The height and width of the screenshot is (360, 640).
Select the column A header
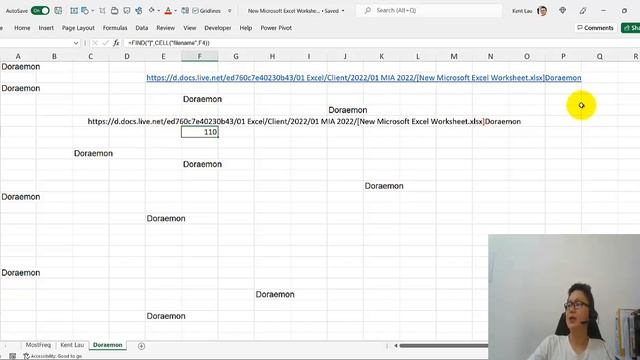pyautogui.click(x=18, y=56)
